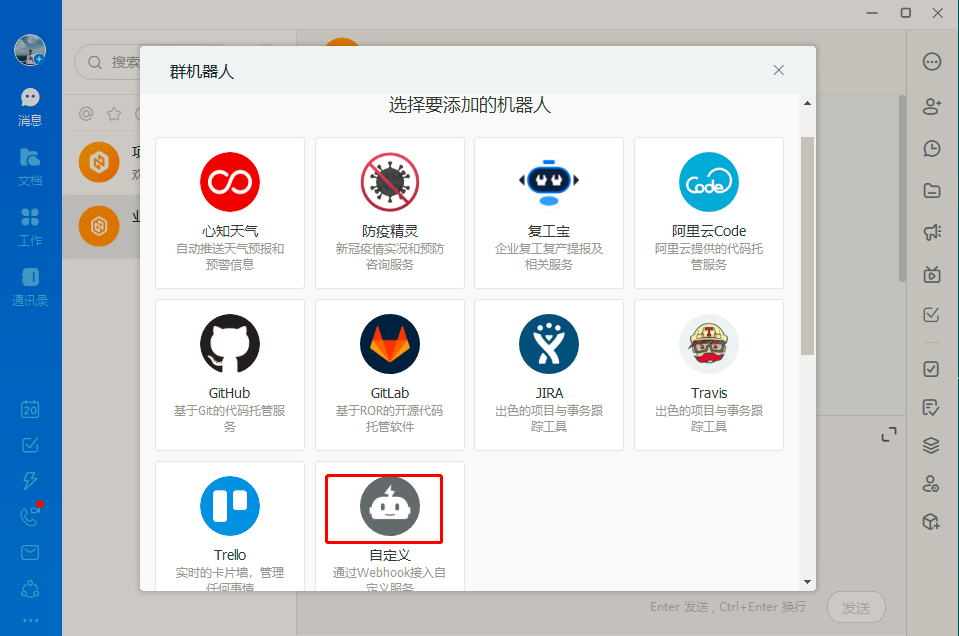Open 消息 in the left sidebar
The height and width of the screenshot is (636, 959).
[30, 107]
